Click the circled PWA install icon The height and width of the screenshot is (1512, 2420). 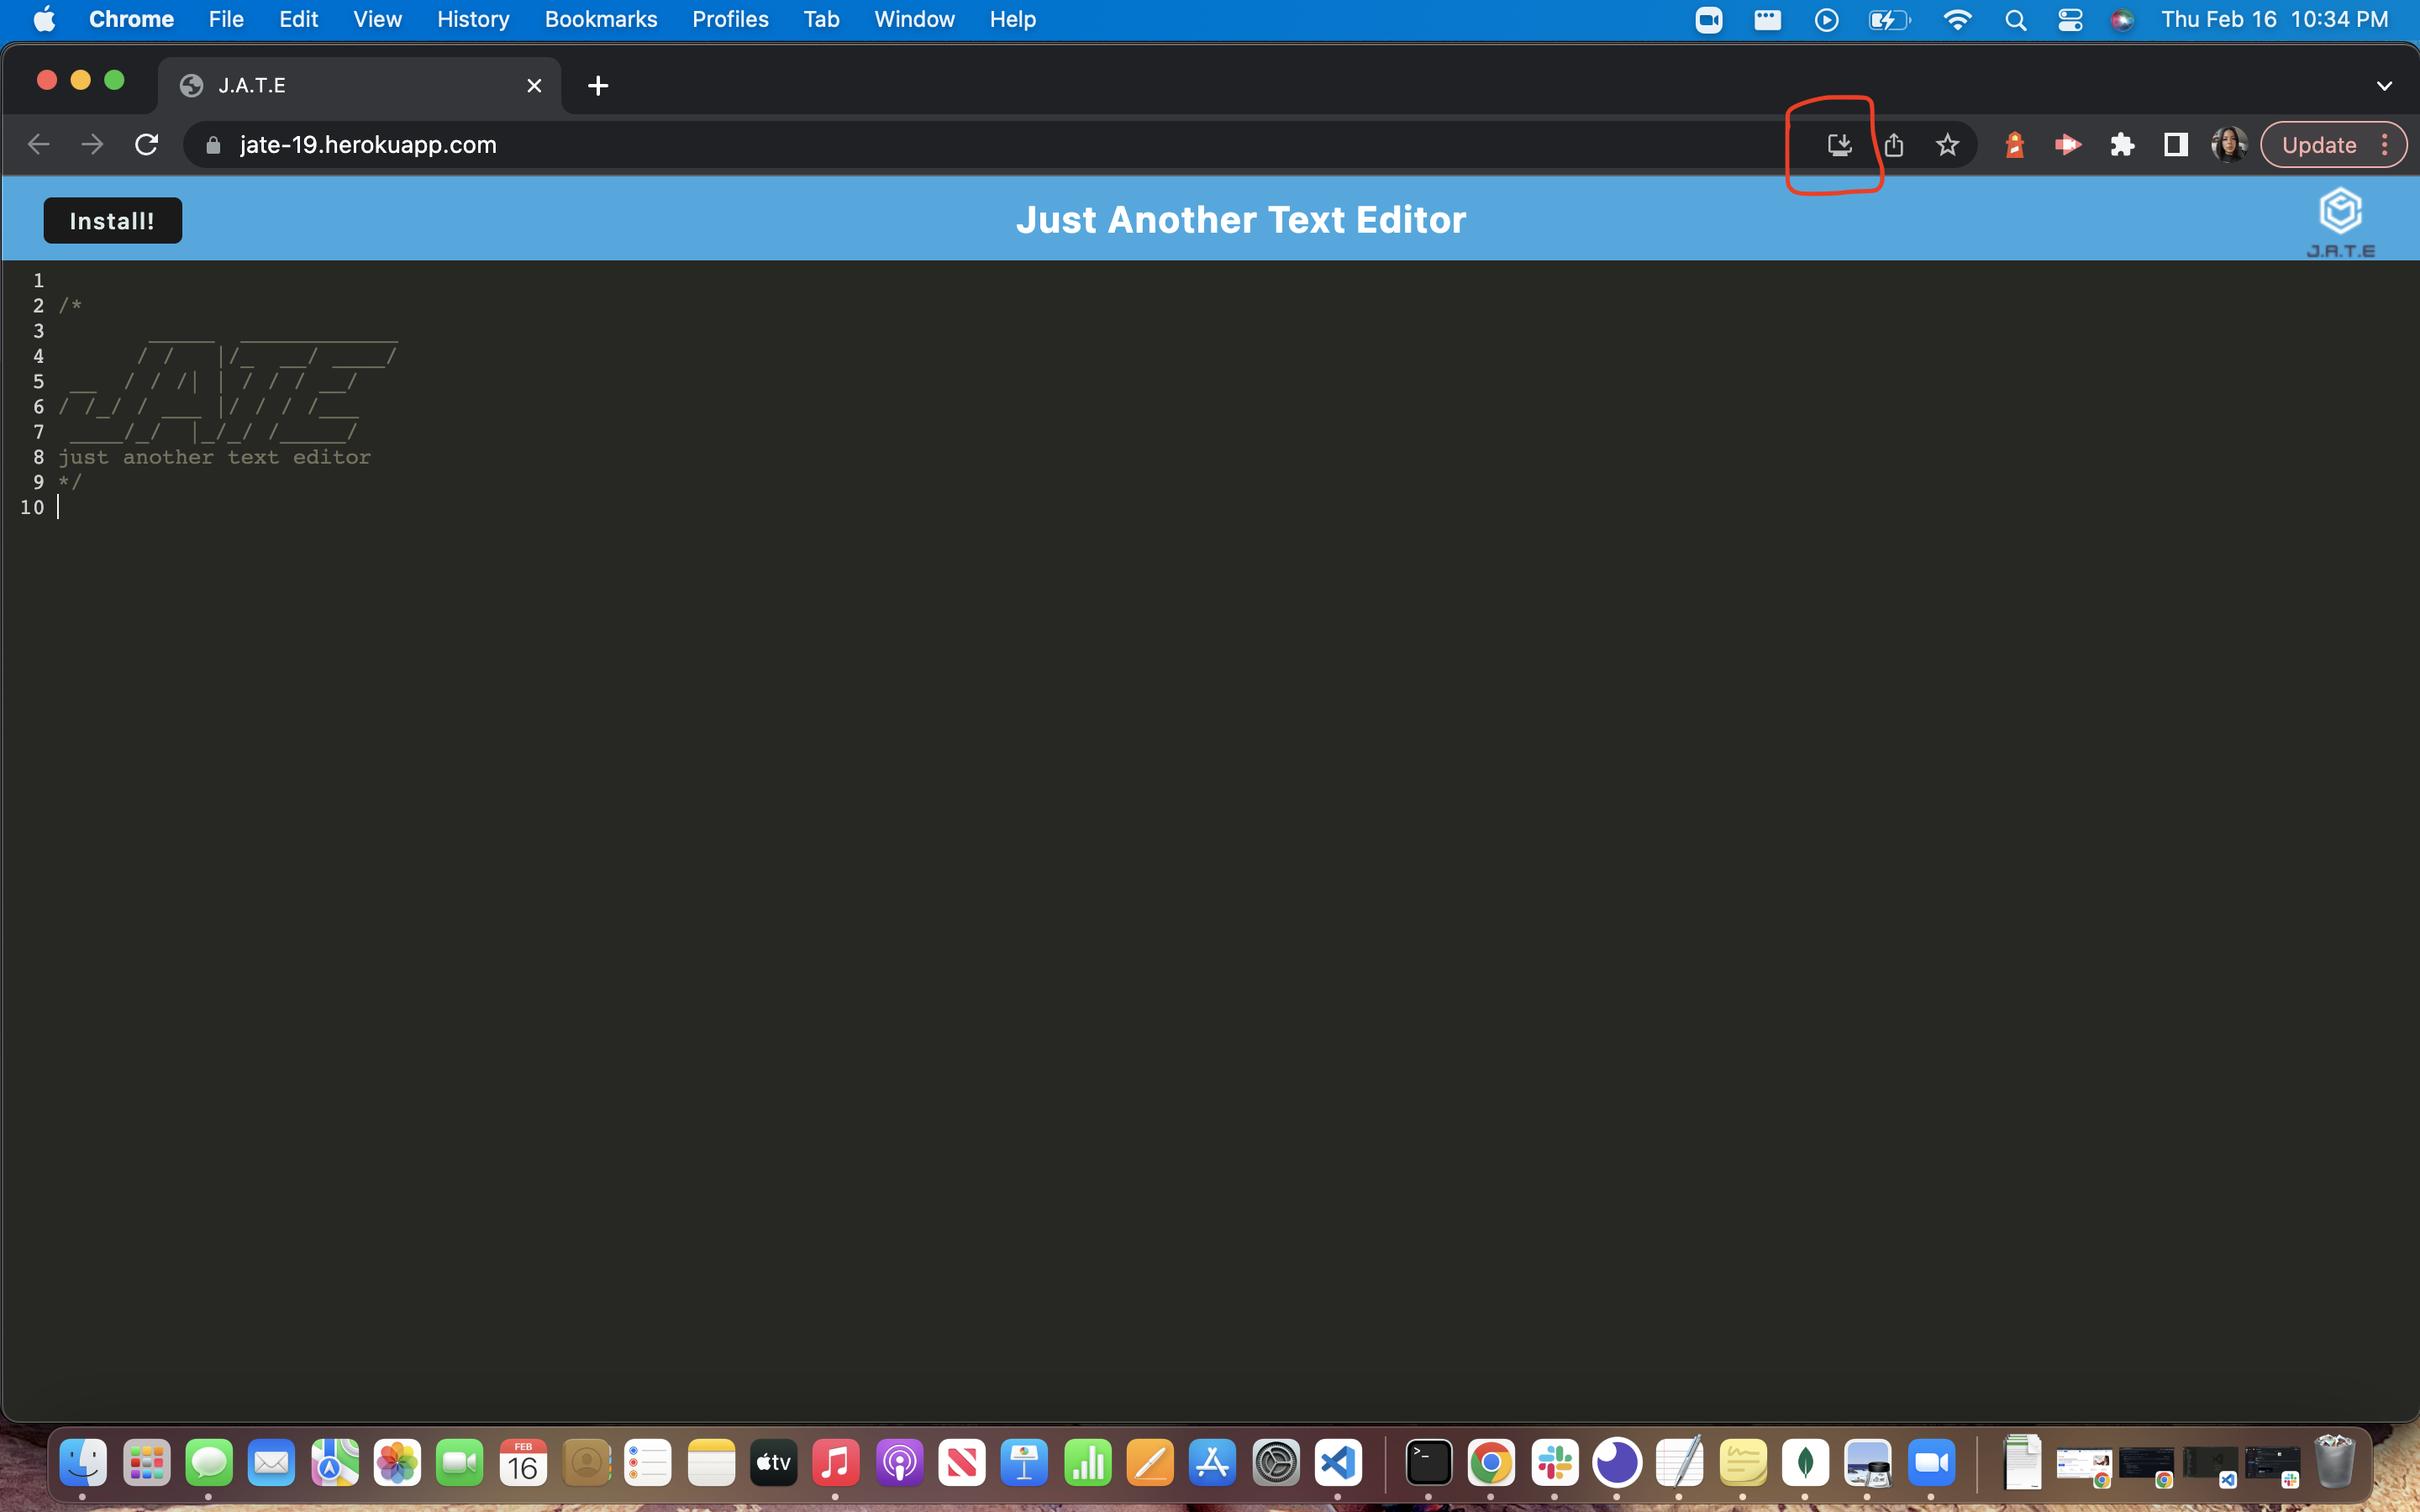[x=1839, y=144]
